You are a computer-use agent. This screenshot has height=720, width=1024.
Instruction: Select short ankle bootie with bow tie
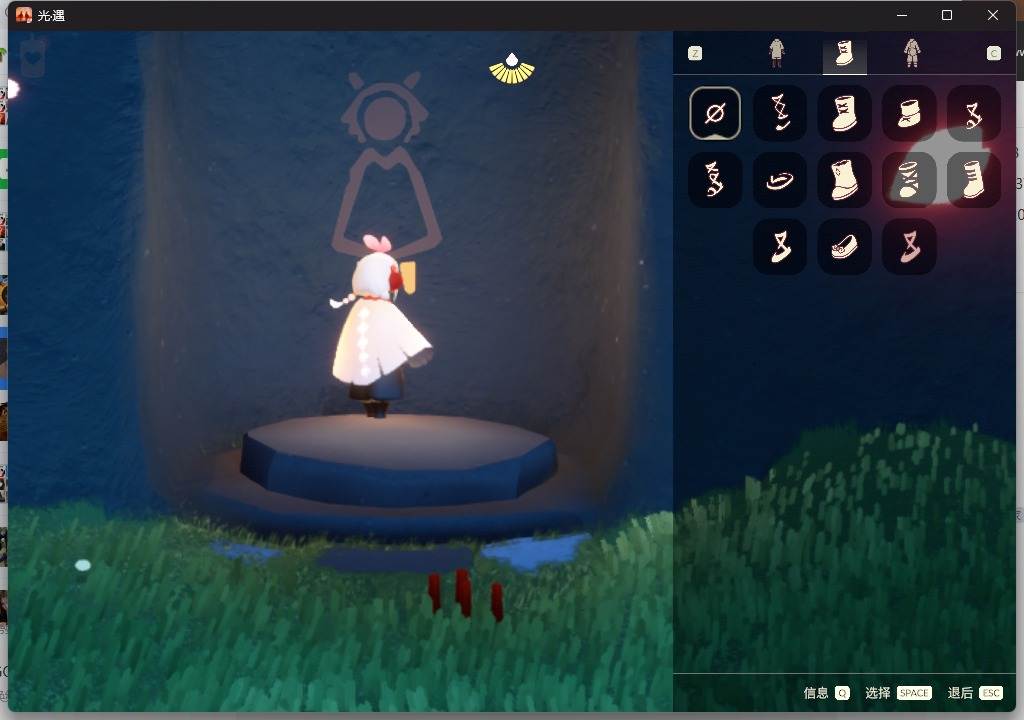(909, 113)
